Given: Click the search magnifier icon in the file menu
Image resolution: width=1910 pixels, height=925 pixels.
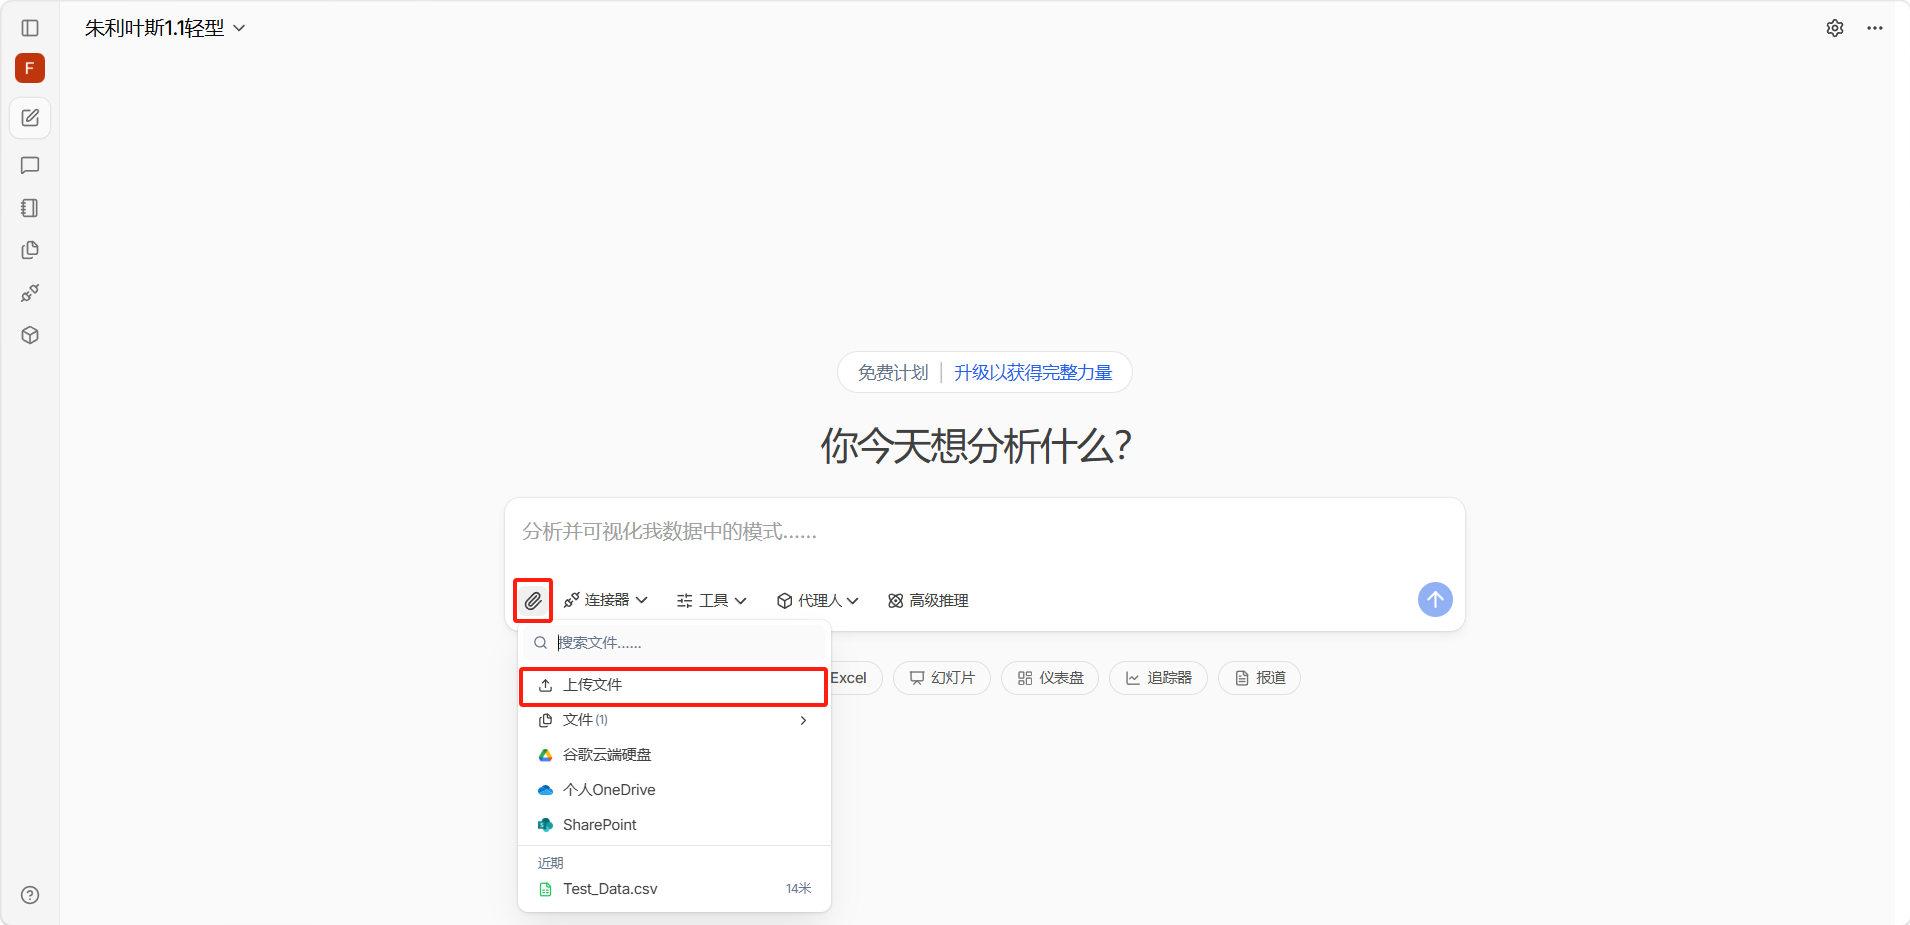Looking at the screenshot, I should [x=540, y=643].
